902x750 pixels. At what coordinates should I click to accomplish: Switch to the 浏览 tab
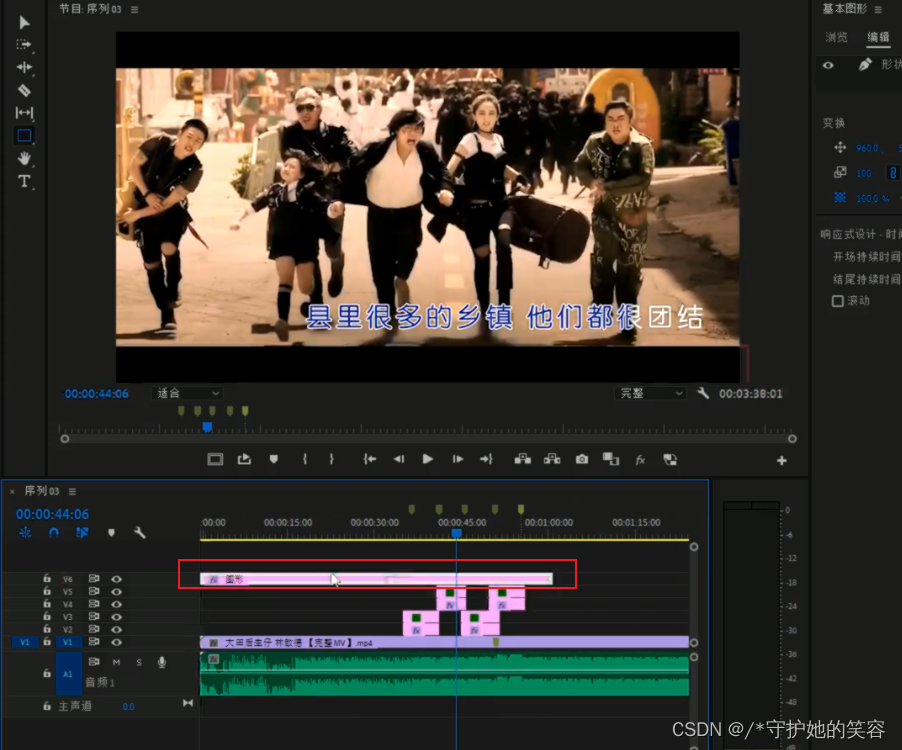click(x=836, y=37)
